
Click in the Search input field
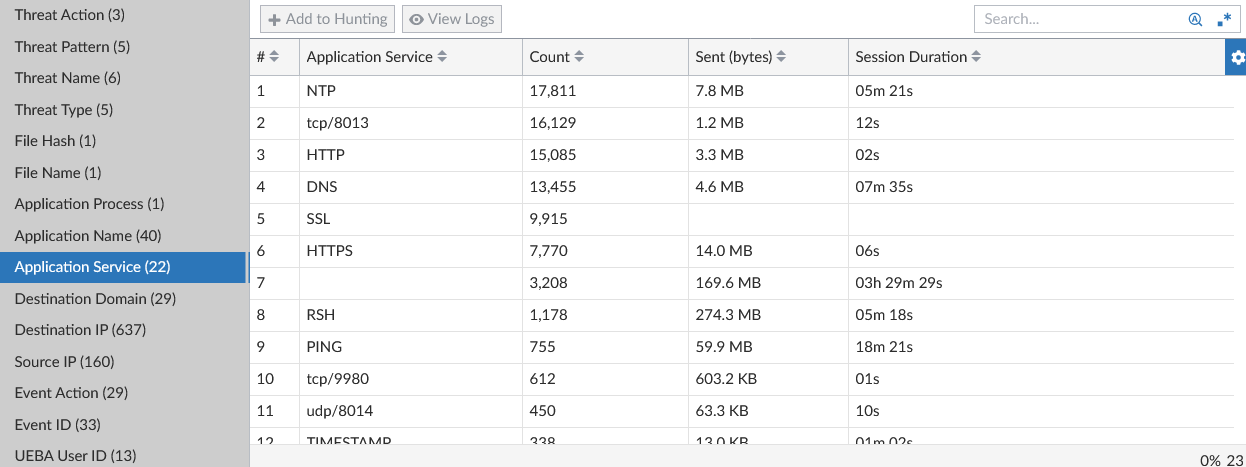tap(1080, 19)
